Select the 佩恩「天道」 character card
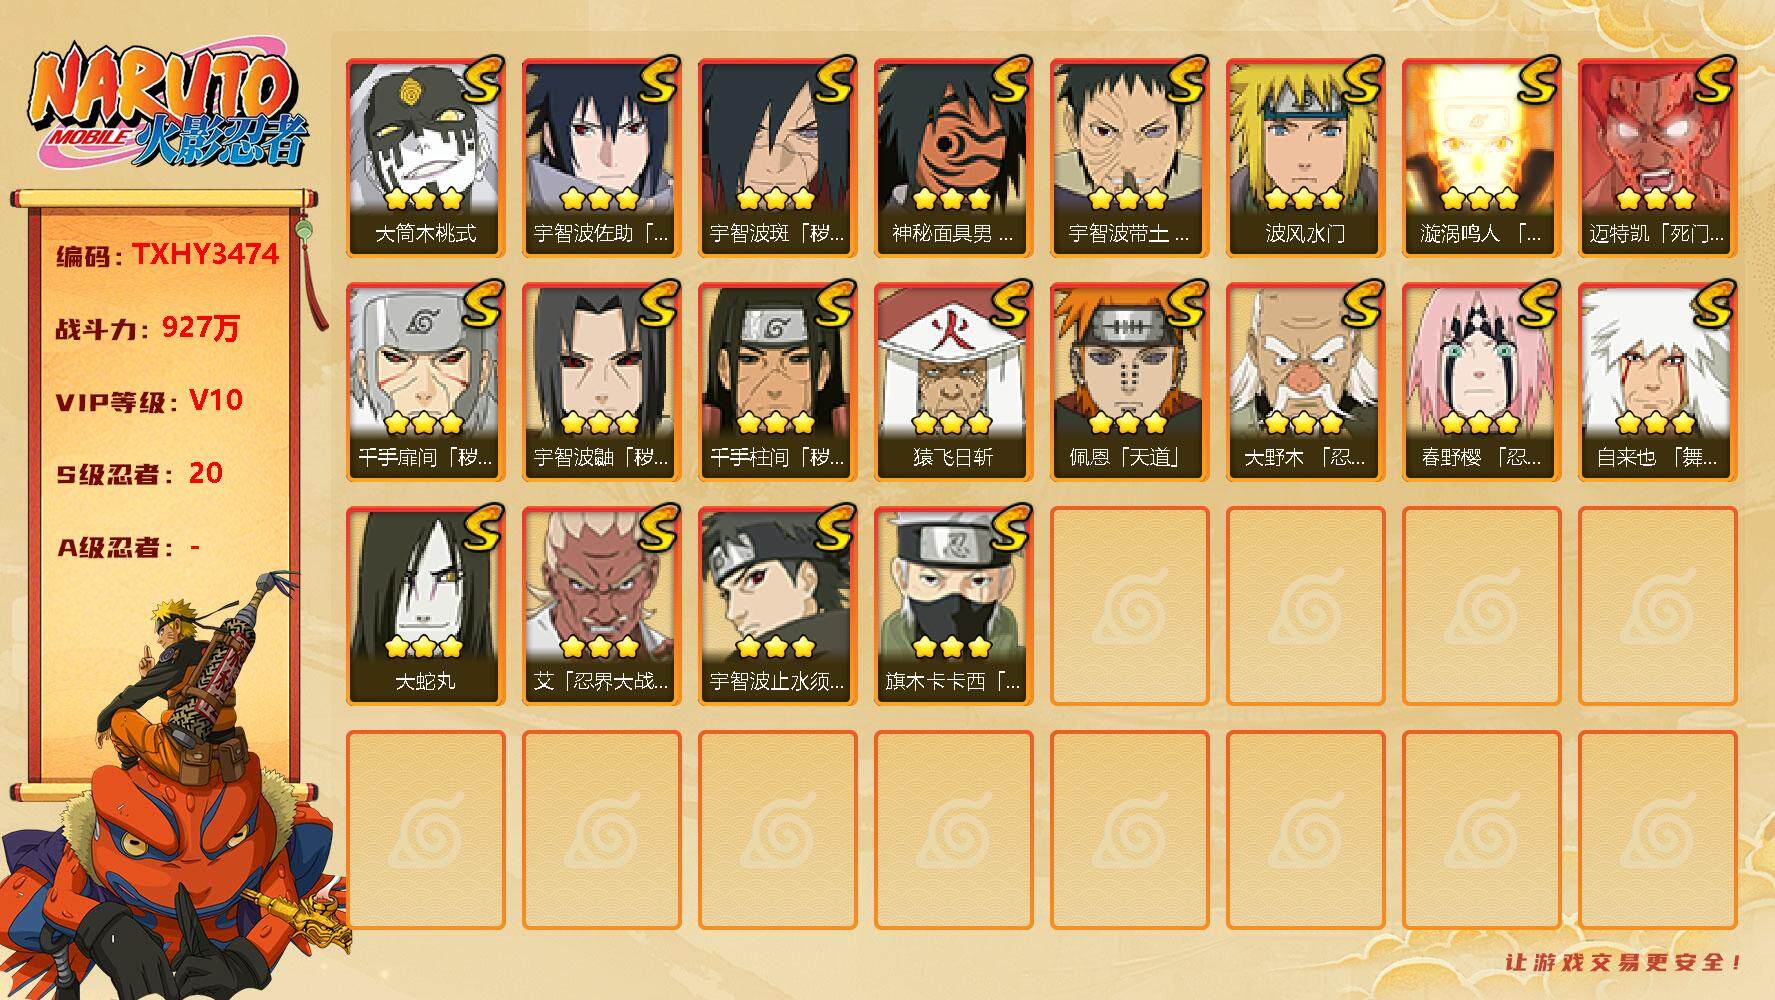The height and width of the screenshot is (1000, 1775). 1130,382
